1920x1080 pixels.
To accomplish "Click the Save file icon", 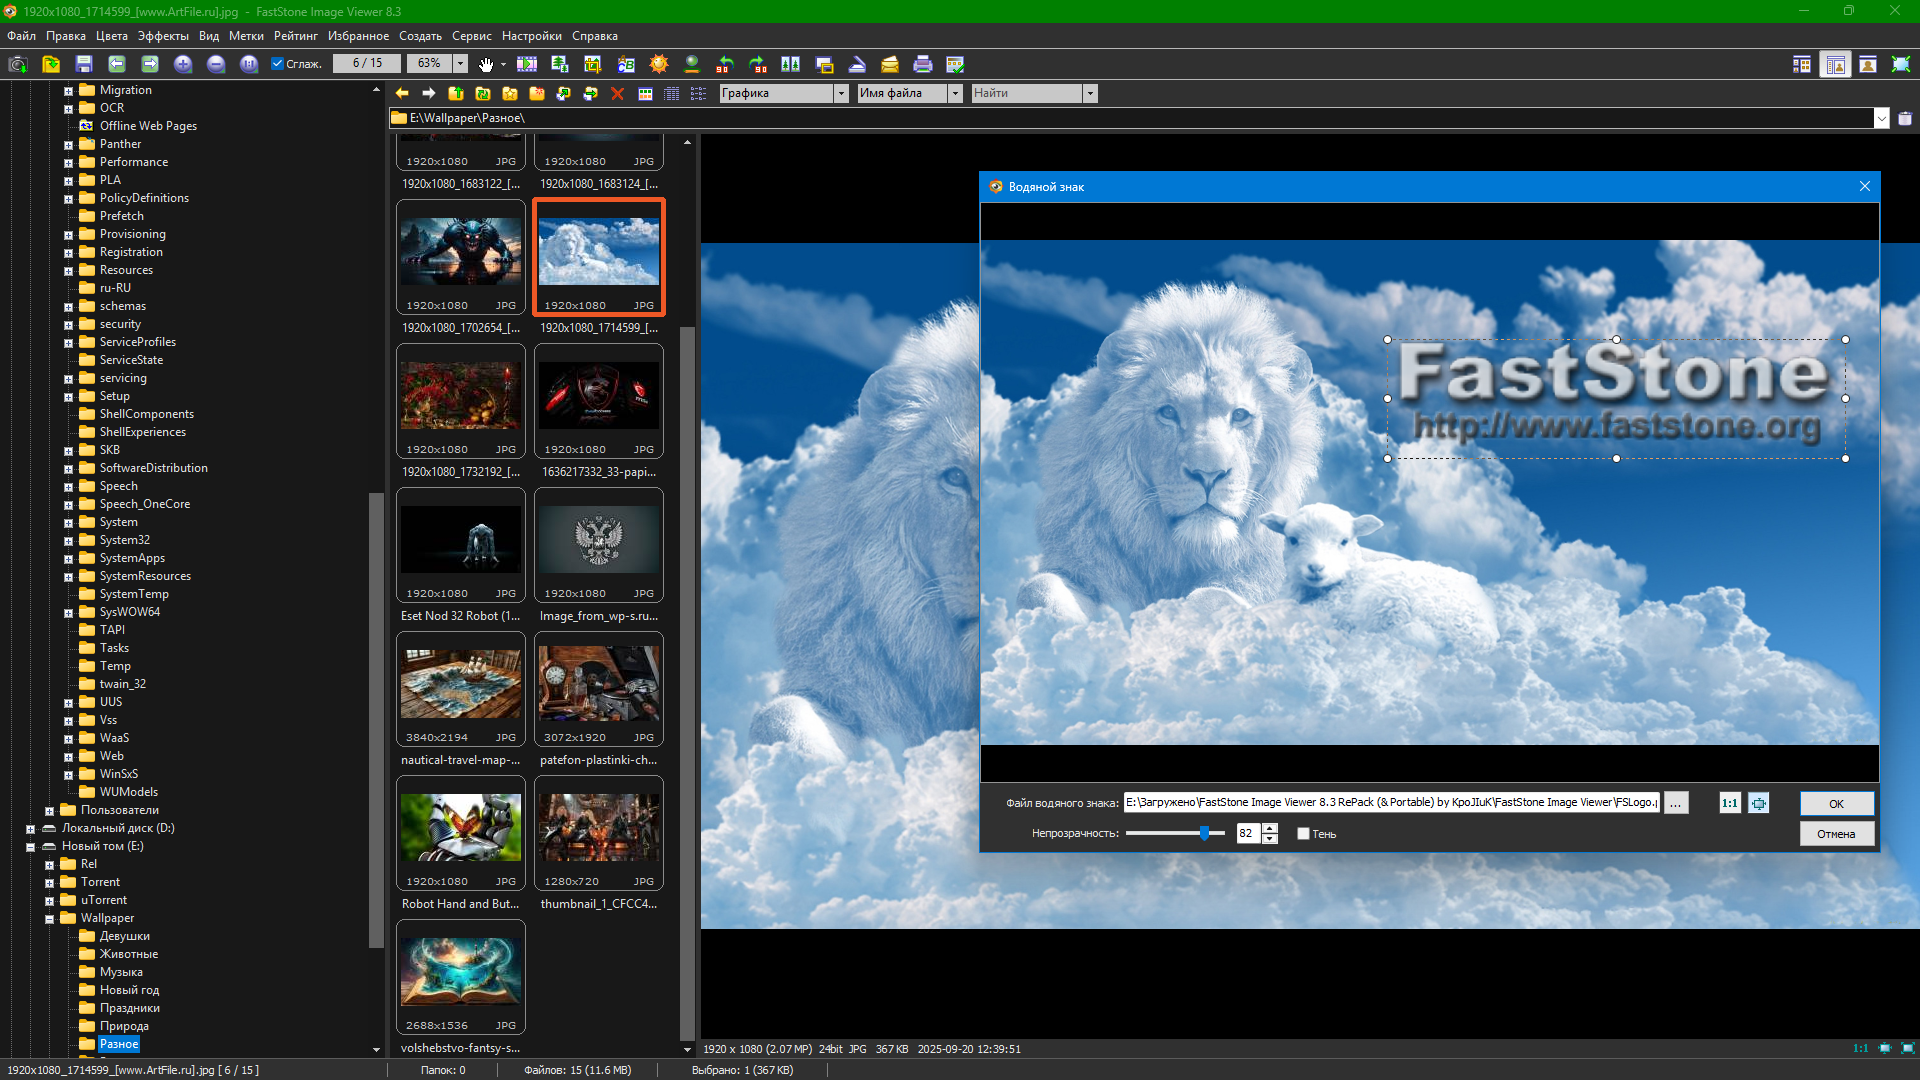I will click(84, 64).
